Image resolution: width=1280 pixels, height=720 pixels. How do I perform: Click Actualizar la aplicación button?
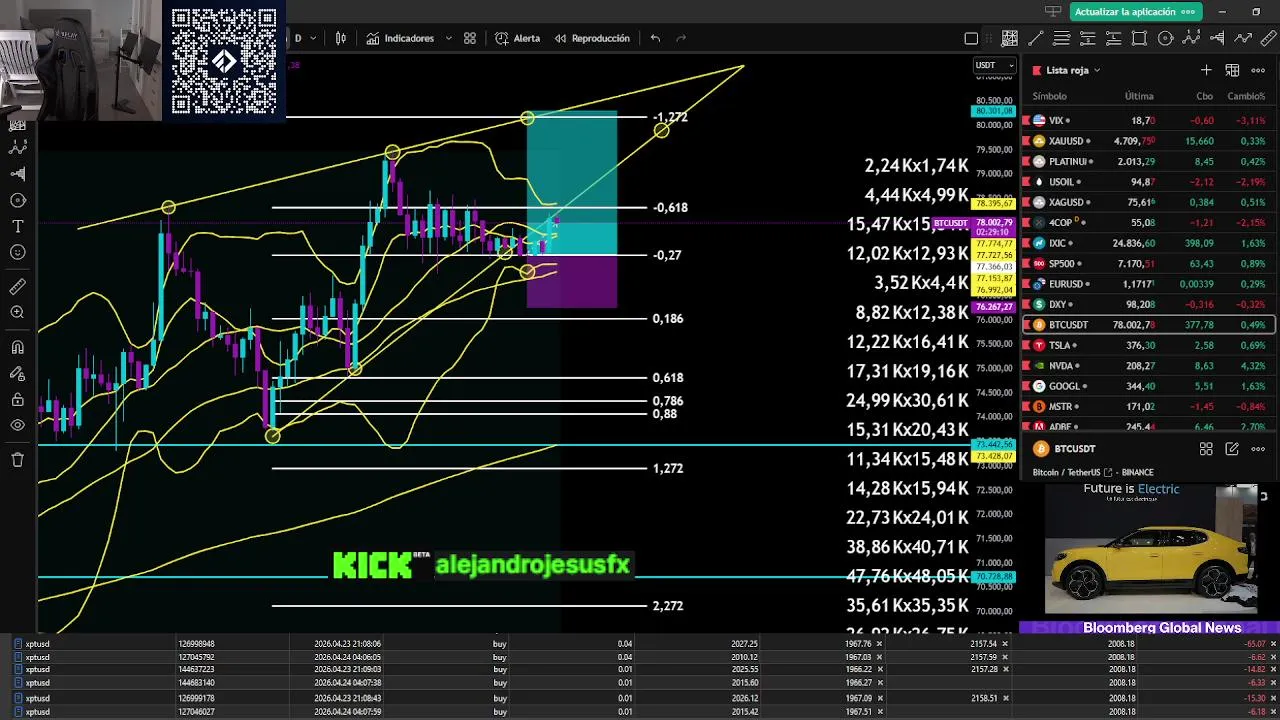pos(1135,11)
